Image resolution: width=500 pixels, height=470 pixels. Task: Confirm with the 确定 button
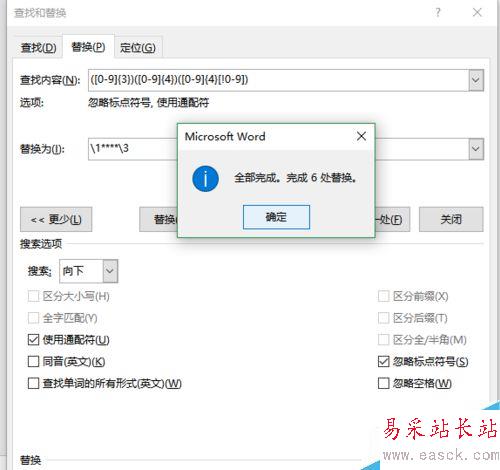pyautogui.click(x=276, y=217)
